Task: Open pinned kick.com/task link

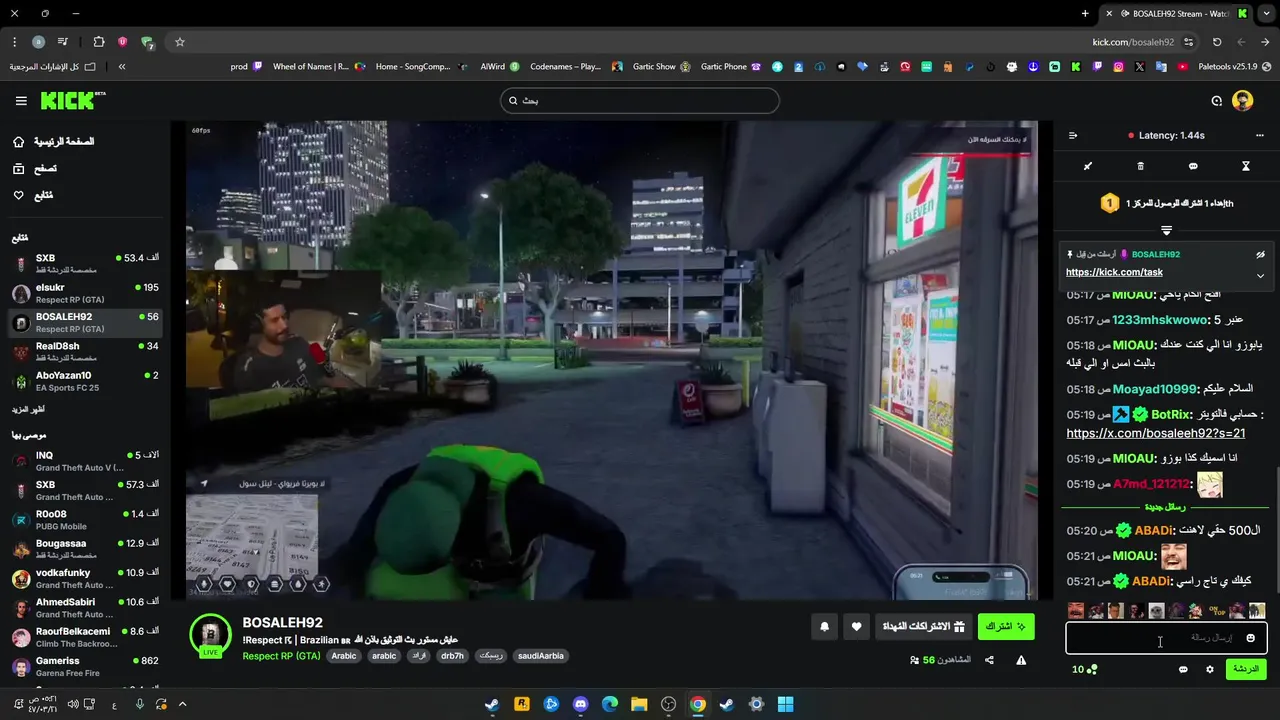Action: click(x=1114, y=272)
